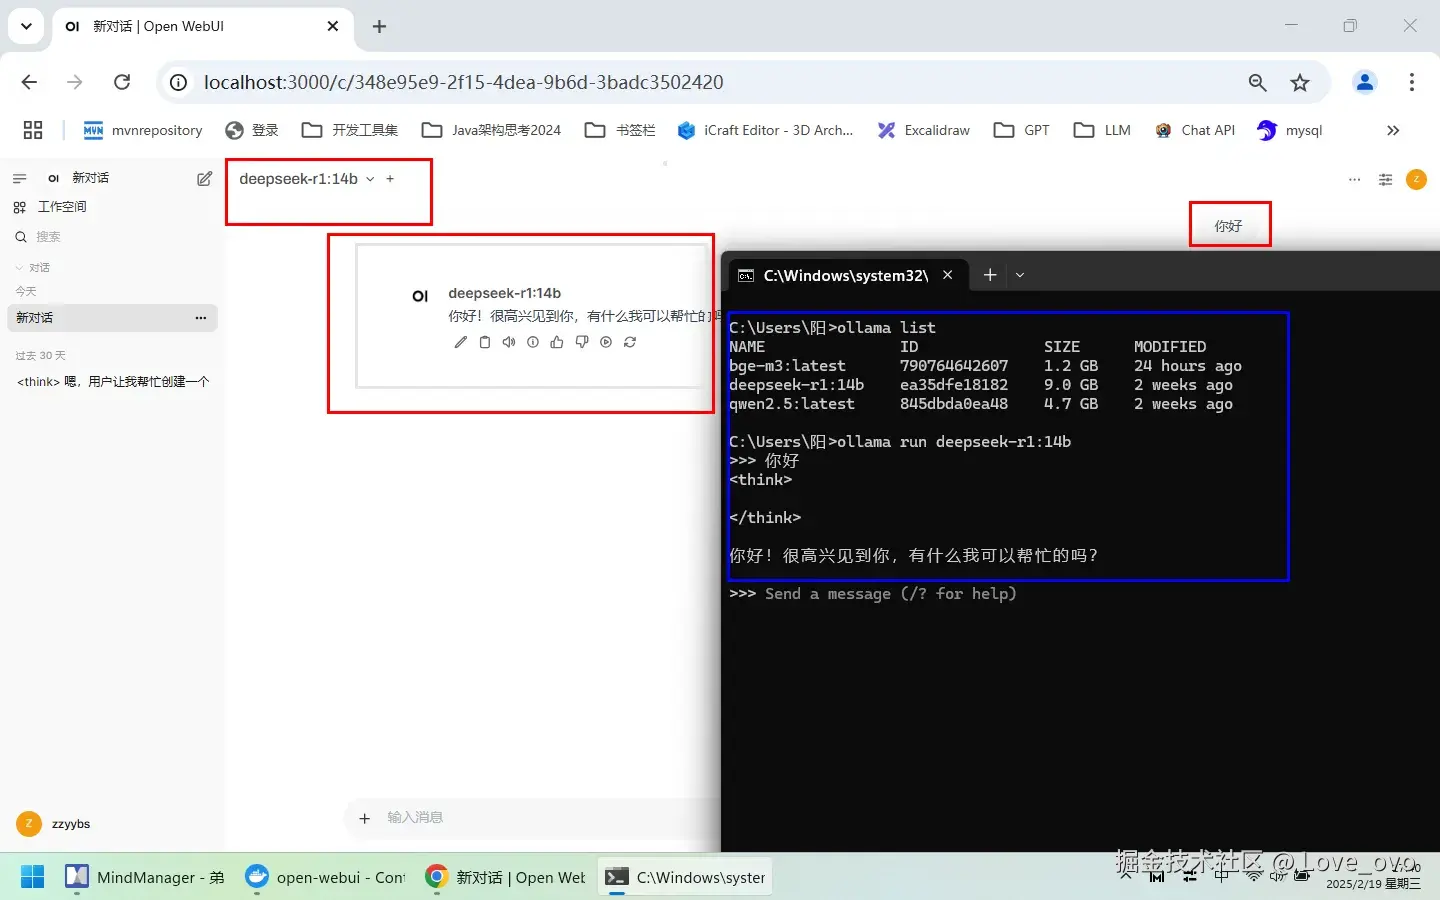The image size is (1440, 900).
Task: Expand the Java架构思考2024 bookmark folder
Action: click(x=492, y=130)
